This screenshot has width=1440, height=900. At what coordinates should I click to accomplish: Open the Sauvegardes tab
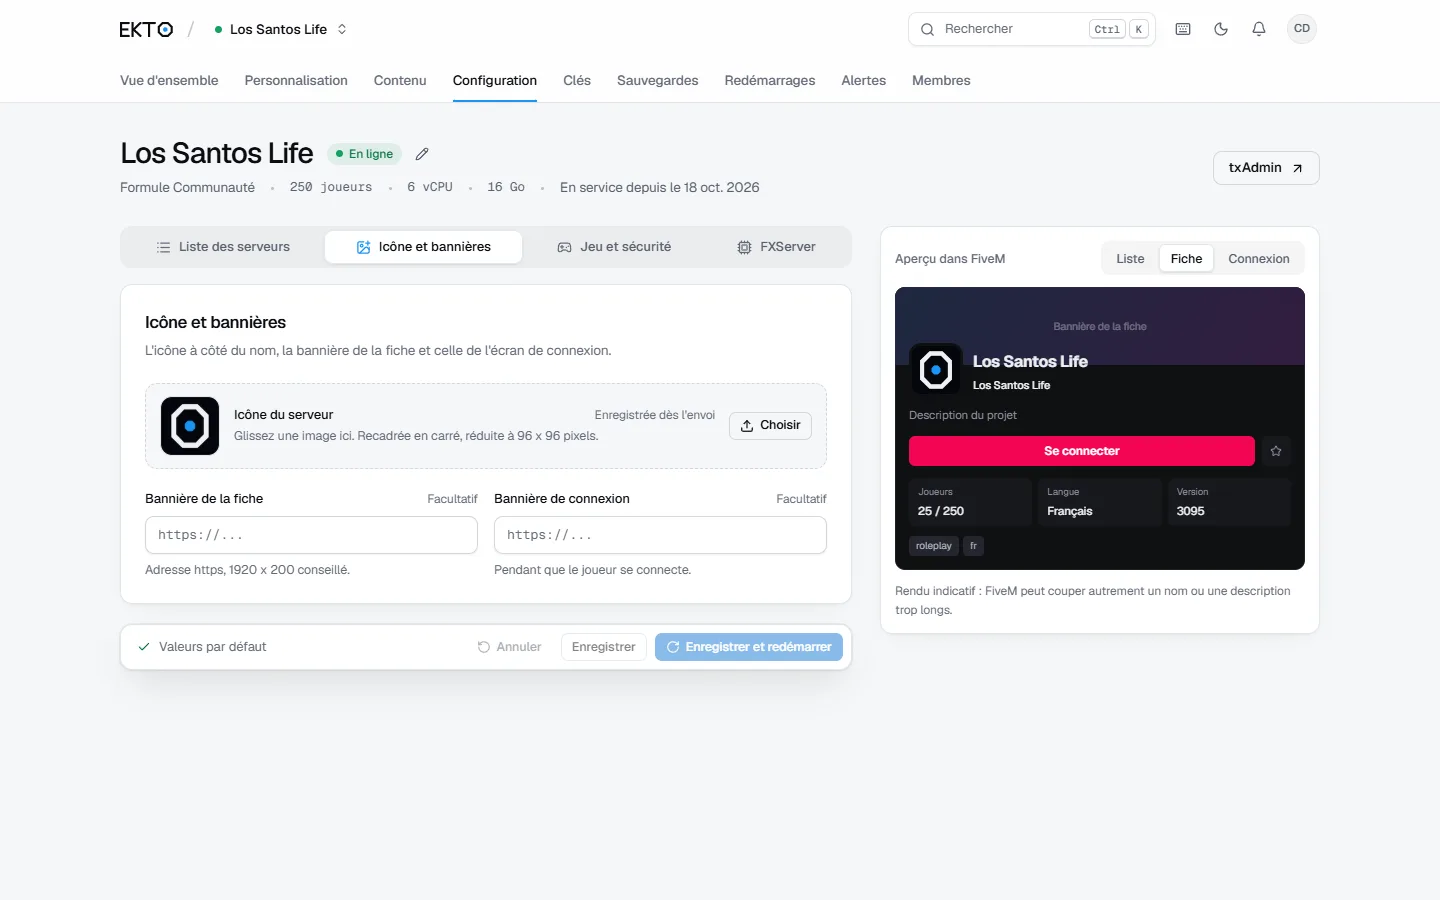click(x=658, y=81)
